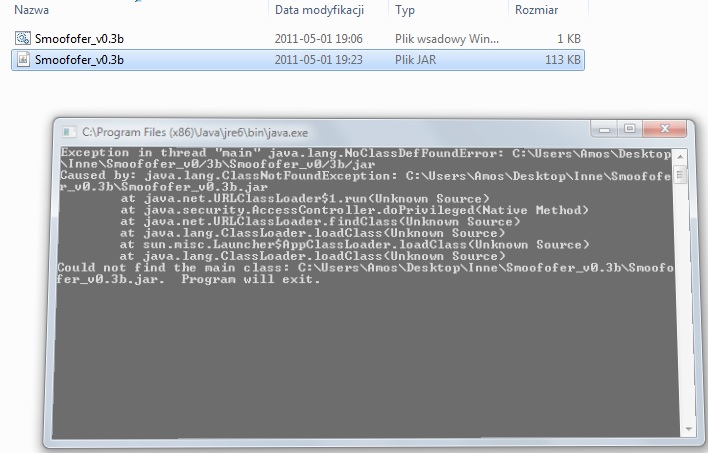Click the java.exe console title bar text
The width and height of the screenshot is (708, 453).
(x=195, y=132)
